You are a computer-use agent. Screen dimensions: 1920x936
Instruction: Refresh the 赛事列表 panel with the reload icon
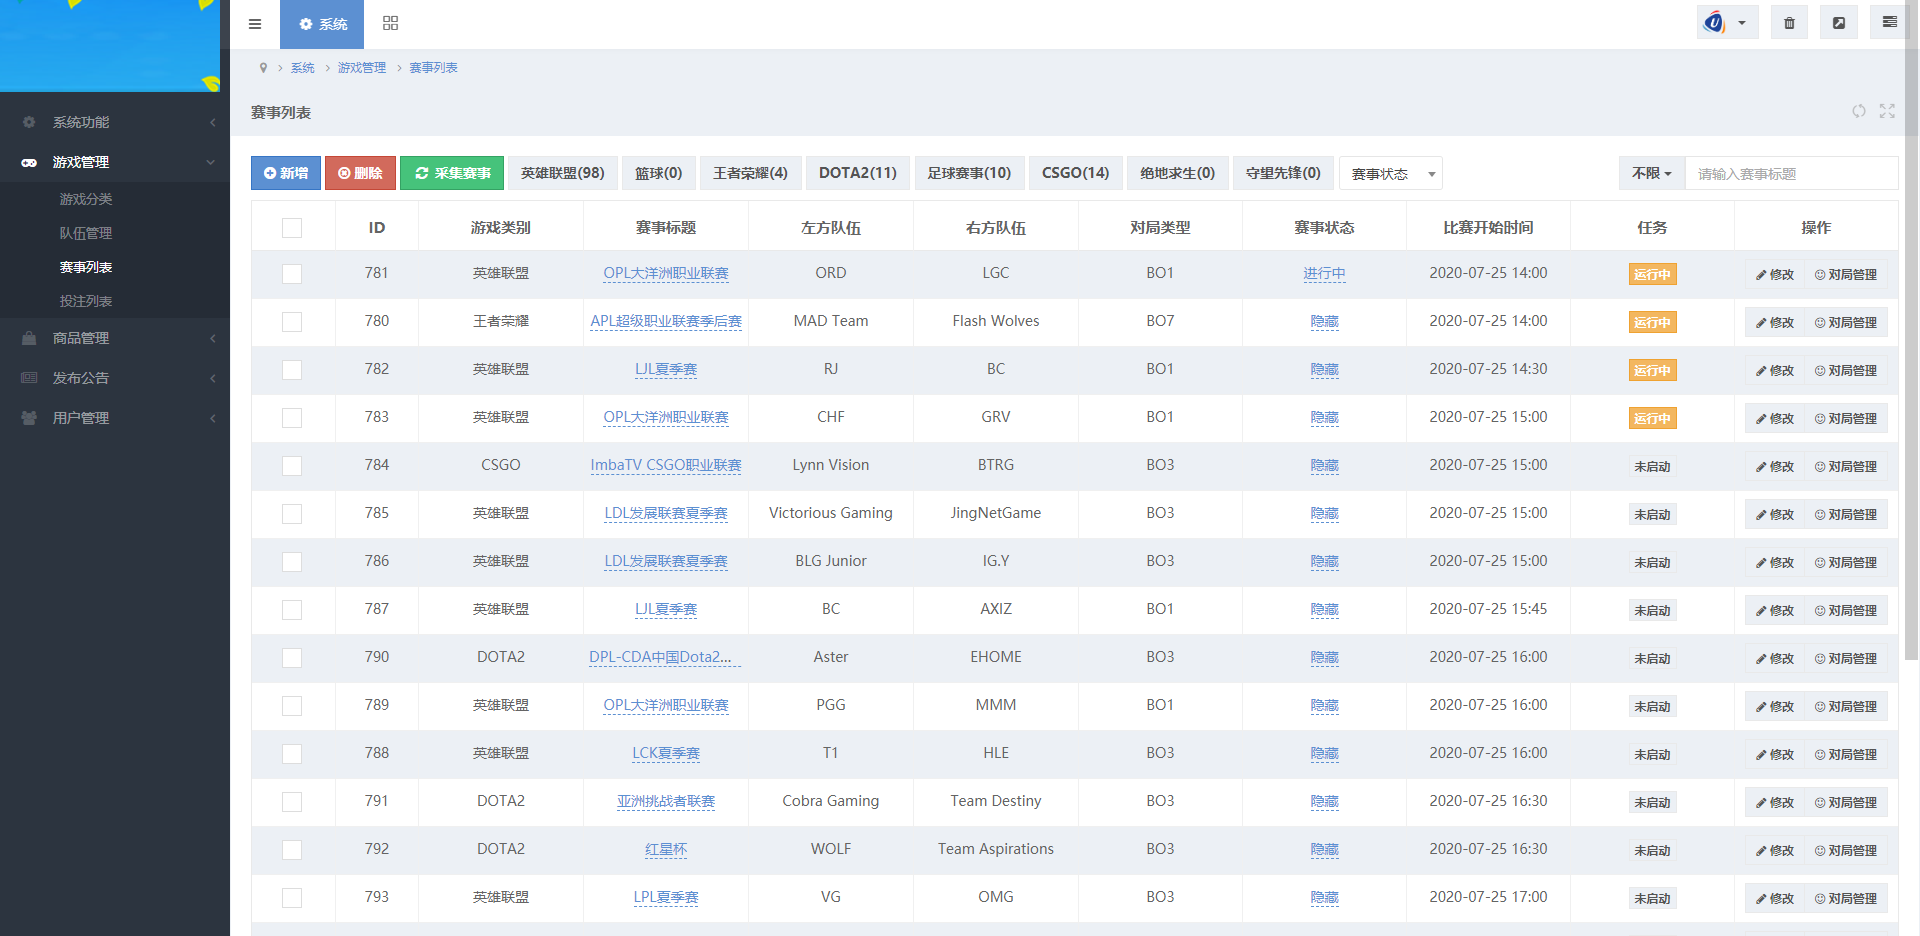[1859, 112]
